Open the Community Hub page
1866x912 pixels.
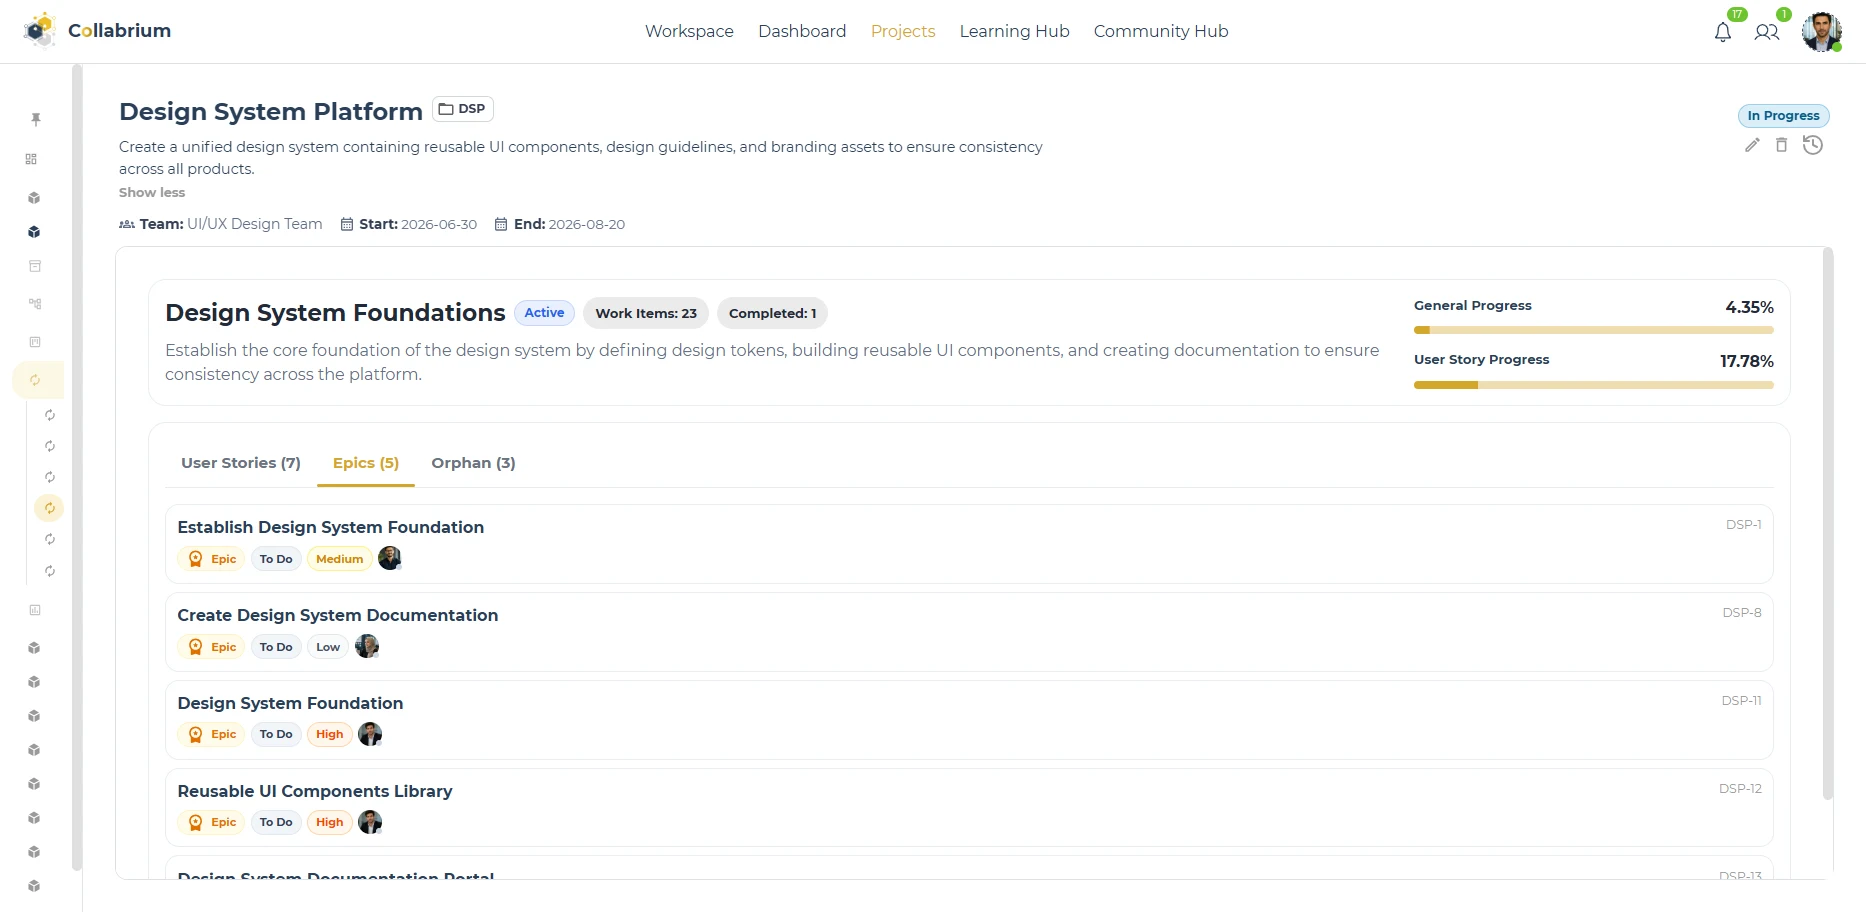1161,31
